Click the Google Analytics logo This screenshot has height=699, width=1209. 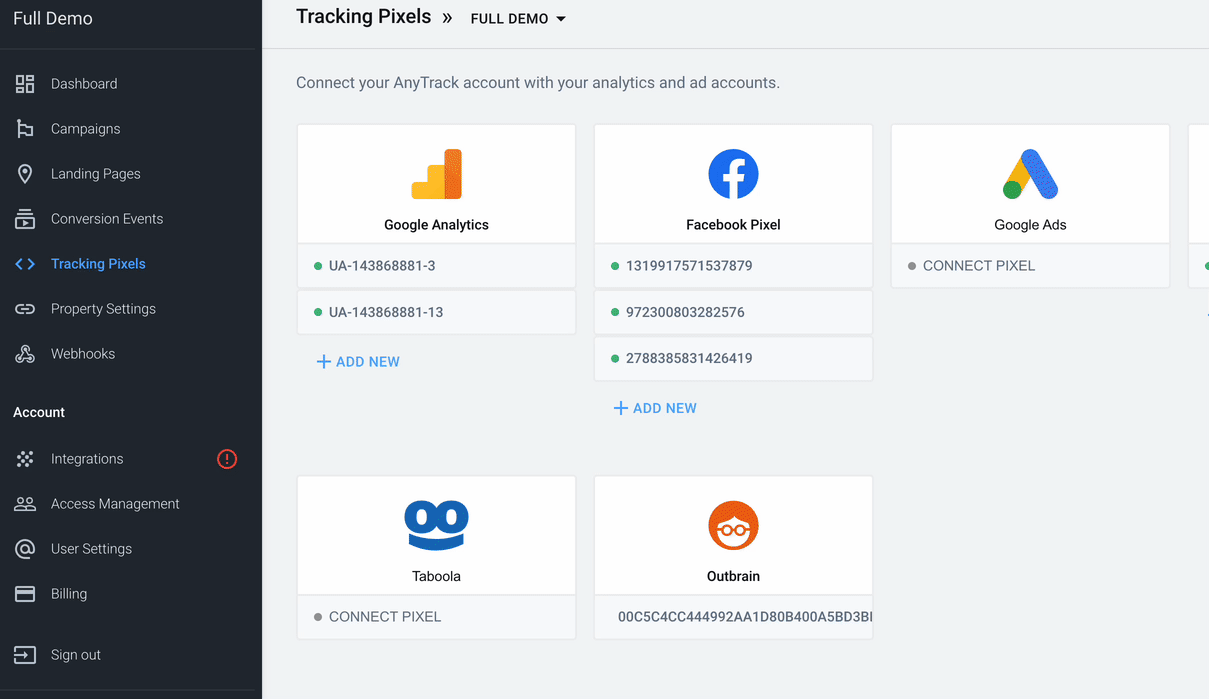(436, 174)
